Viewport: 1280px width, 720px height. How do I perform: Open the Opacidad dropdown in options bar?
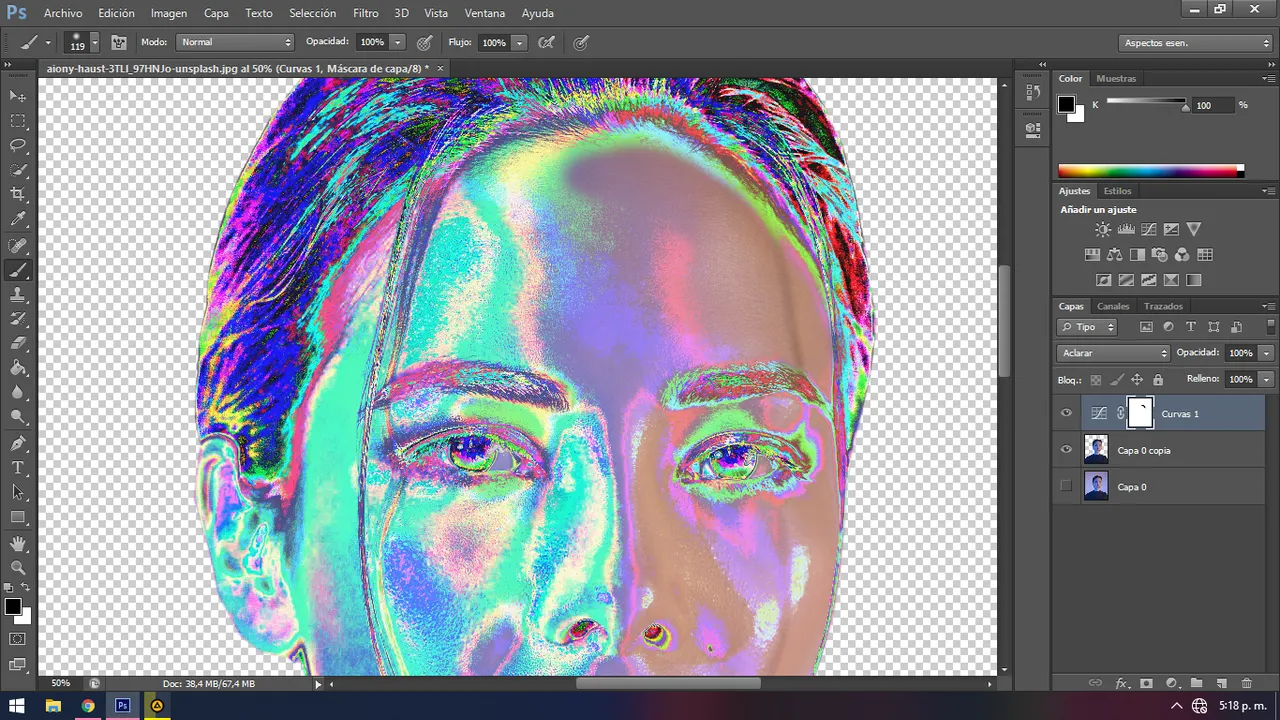pos(397,43)
